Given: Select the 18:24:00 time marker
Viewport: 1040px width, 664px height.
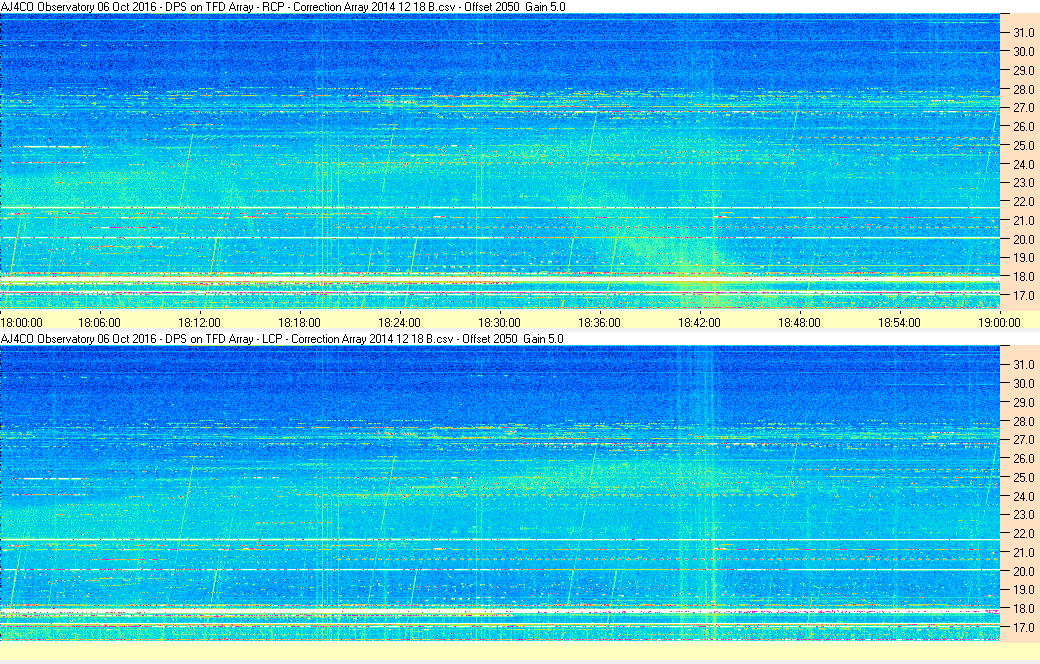Looking at the screenshot, I should [400, 322].
